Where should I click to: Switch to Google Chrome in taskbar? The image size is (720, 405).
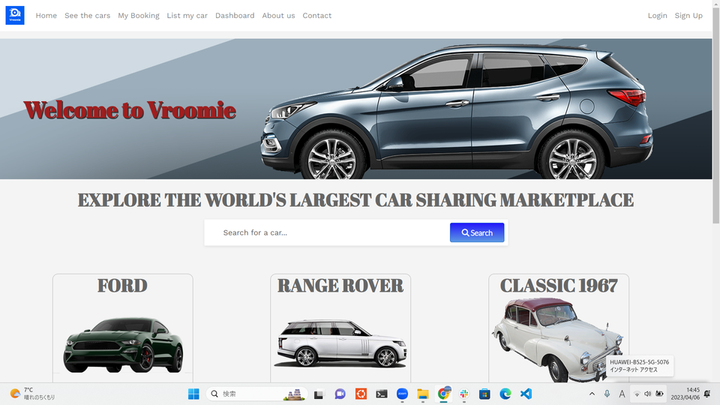coord(444,394)
